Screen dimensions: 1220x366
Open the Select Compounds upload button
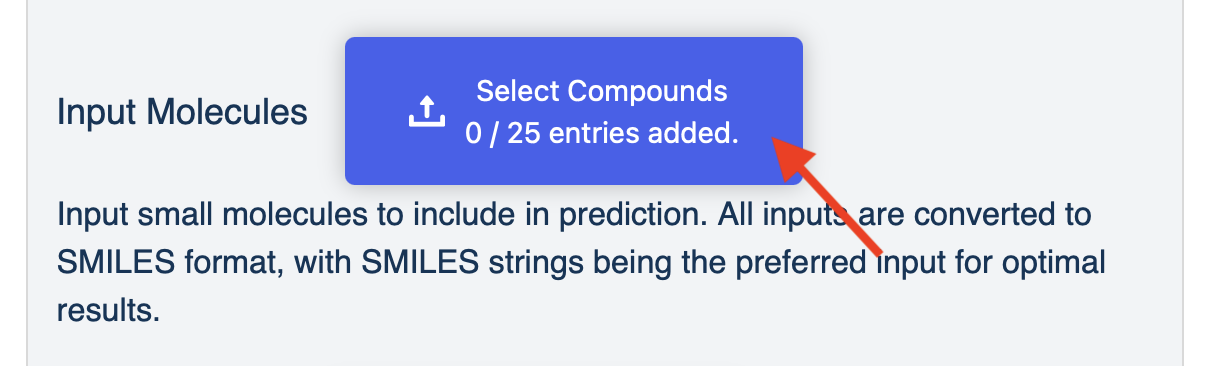point(574,111)
